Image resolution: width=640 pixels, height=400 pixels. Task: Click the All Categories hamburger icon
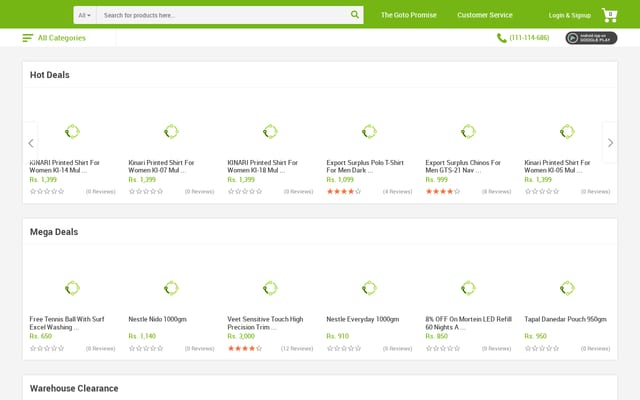(x=27, y=38)
